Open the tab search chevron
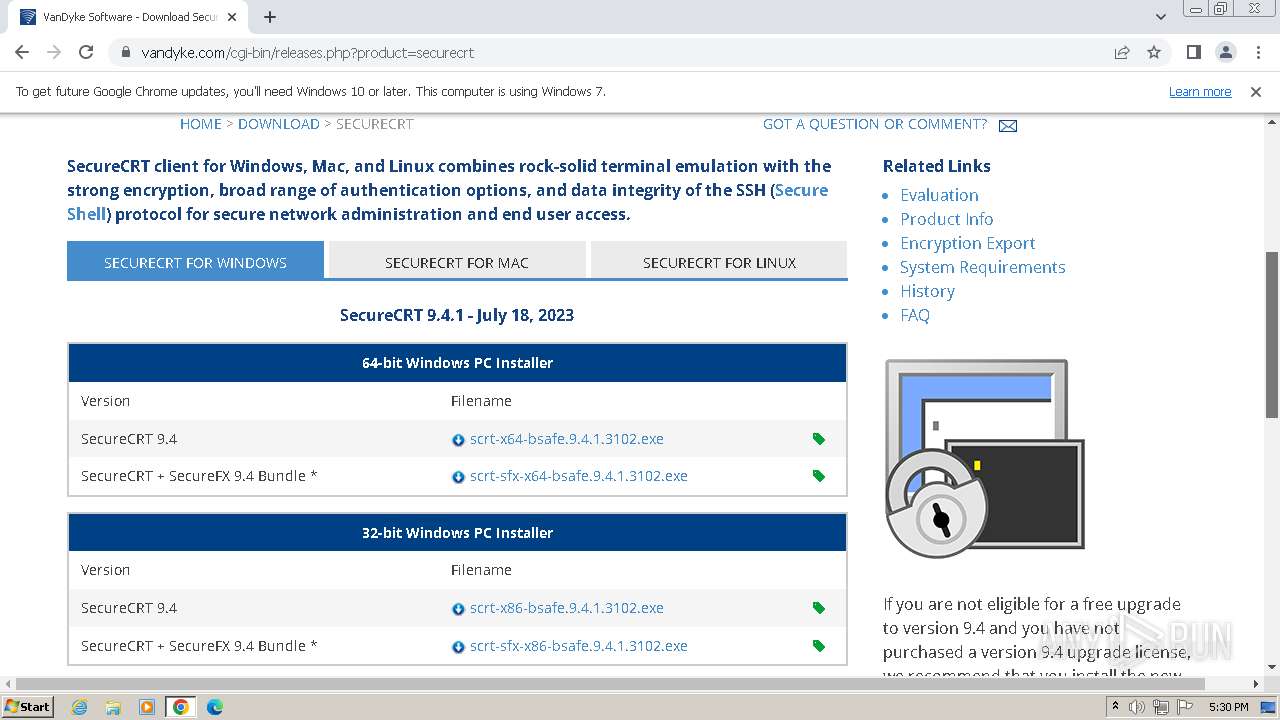Screen dimensions: 1280x720 coord(1161,17)
